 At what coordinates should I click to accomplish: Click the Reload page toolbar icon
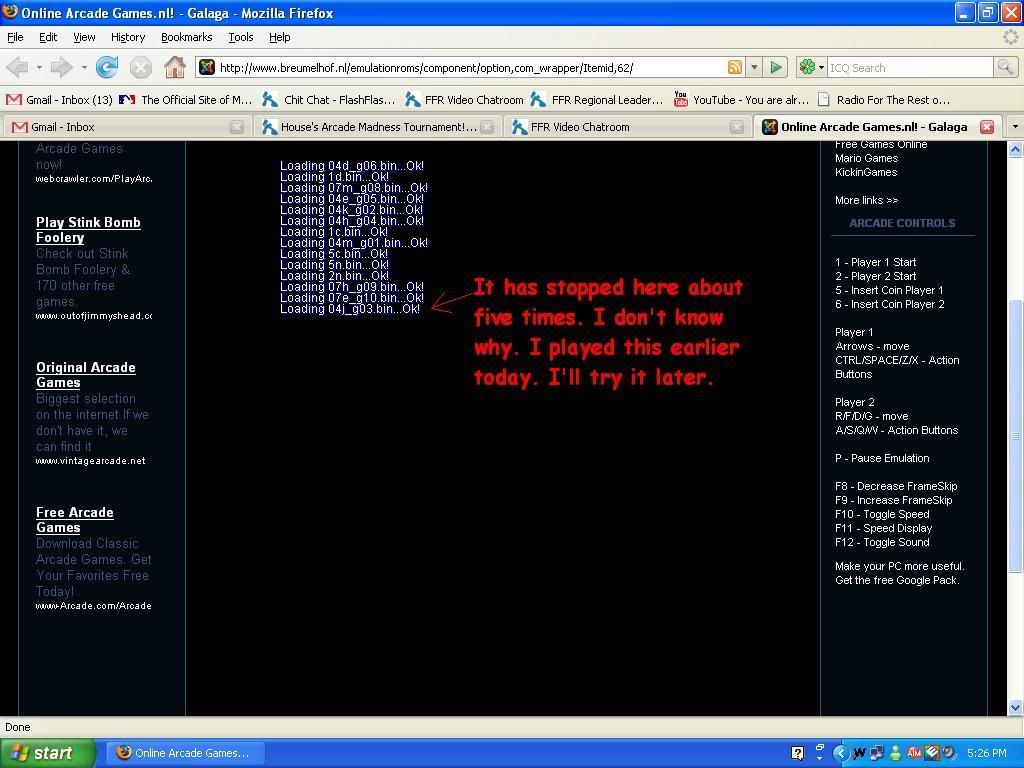click(107, 67)
